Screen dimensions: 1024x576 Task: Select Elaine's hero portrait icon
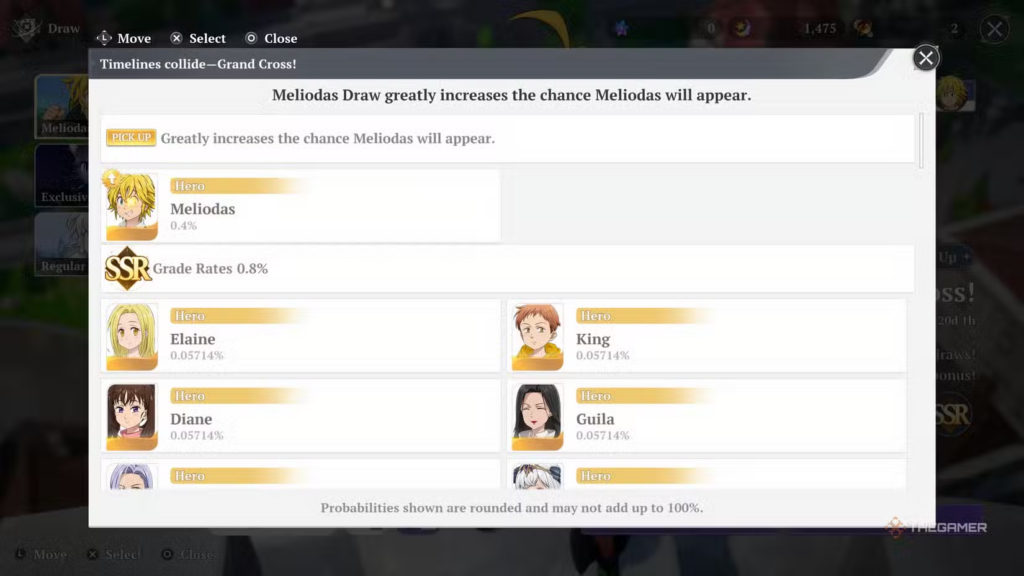(x=132, y=336)
